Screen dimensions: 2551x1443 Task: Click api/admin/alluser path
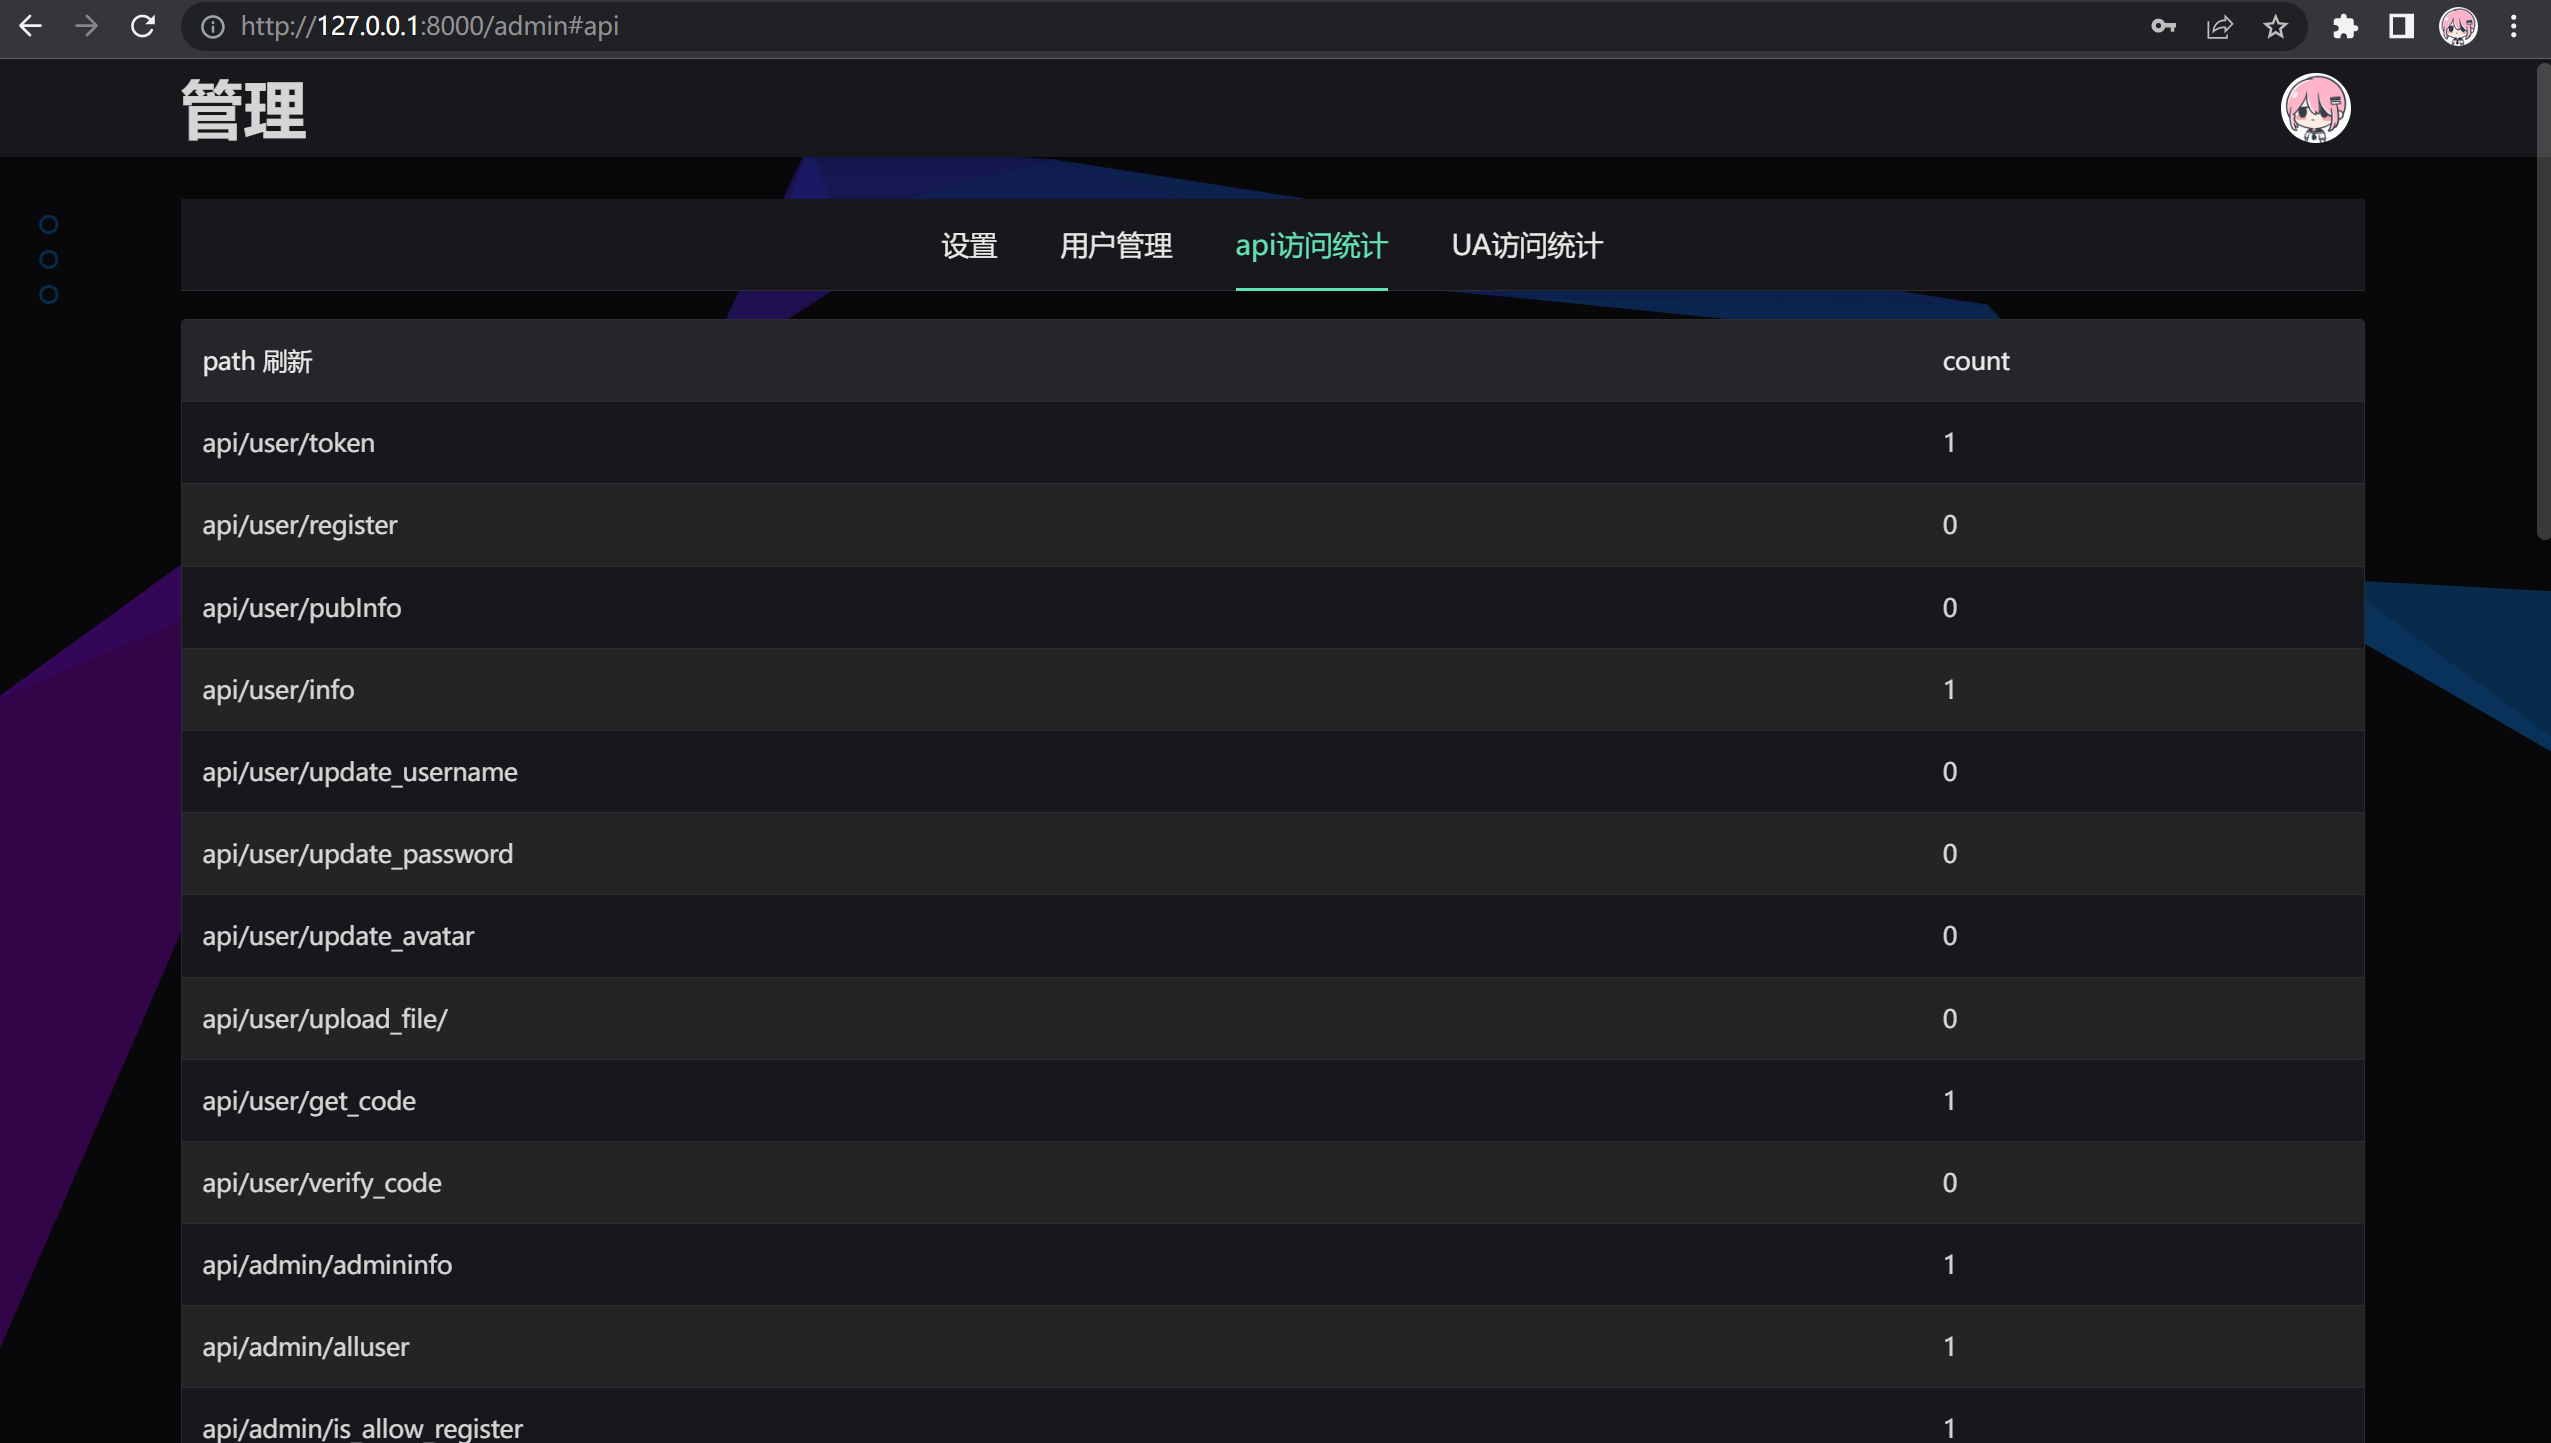coord(306,1347)
